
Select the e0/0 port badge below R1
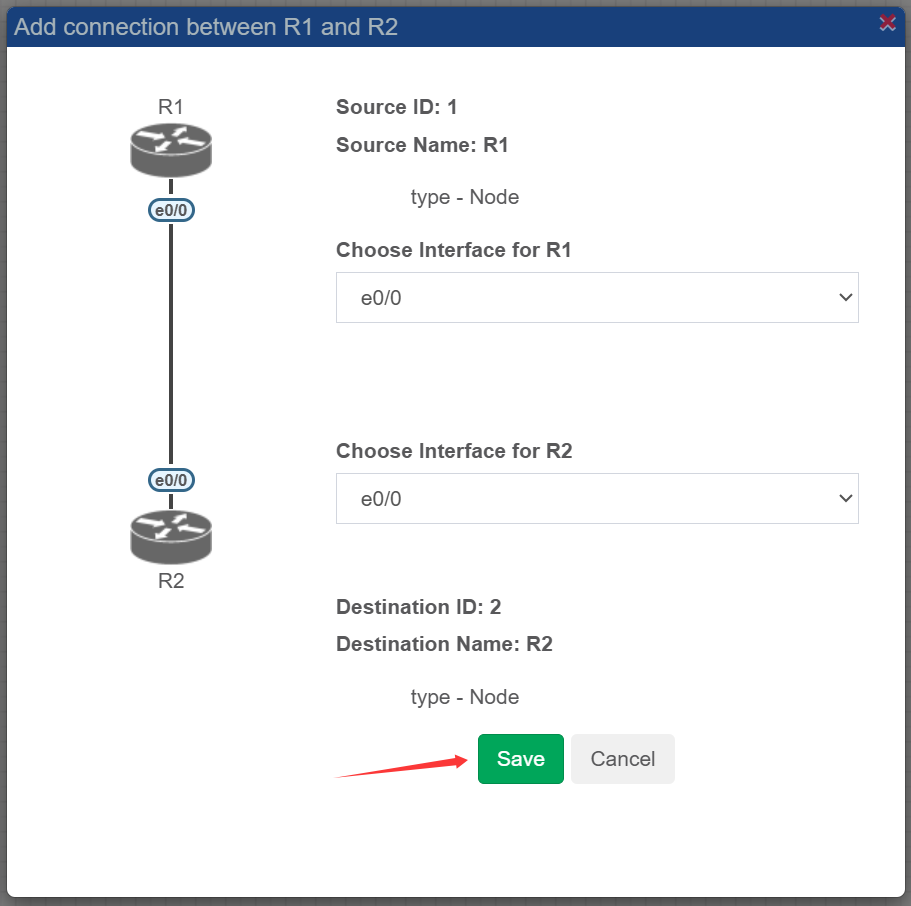pos(171,210)
